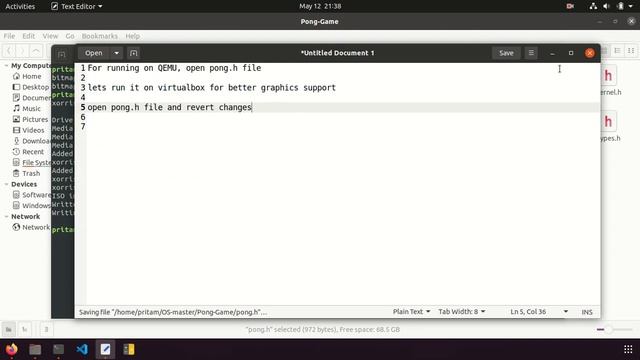Viewport: 640px width, 360px height.
Task: Expand the recent files arrow next to Open
Action: (x=116, y=53)
